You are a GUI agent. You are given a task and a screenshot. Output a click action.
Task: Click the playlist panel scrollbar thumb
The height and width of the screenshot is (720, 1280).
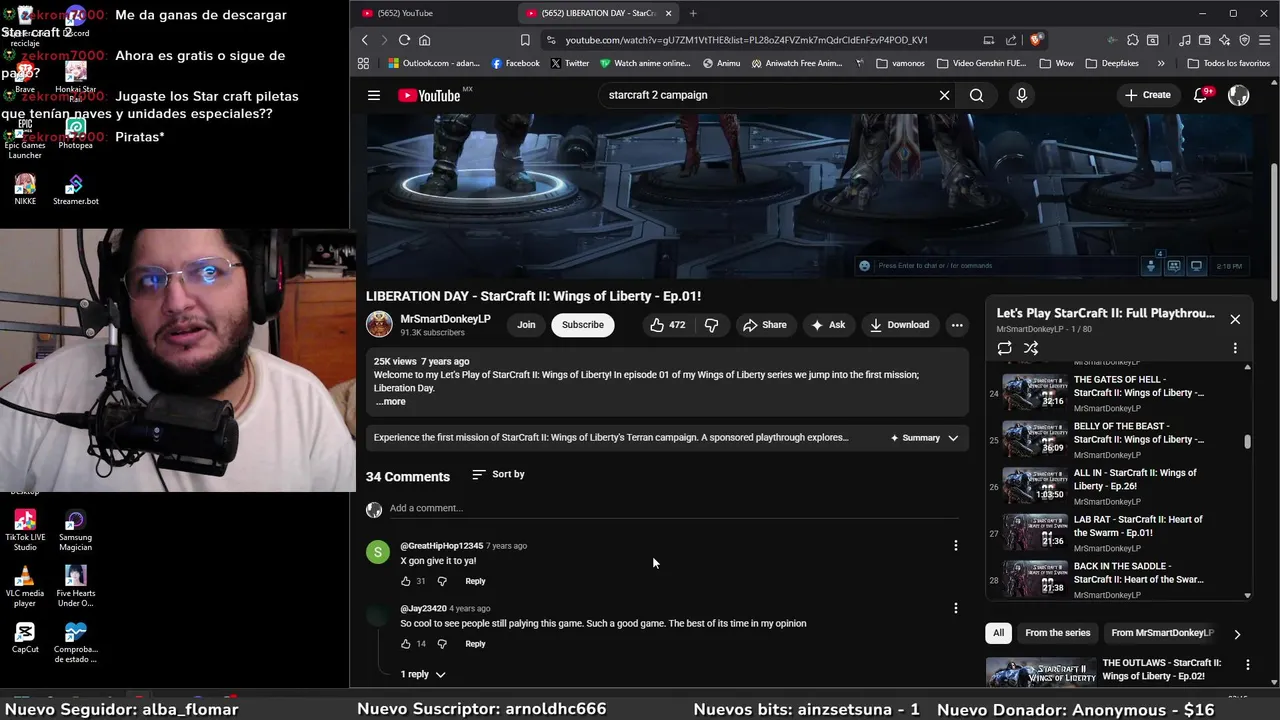click(x=1247, y=441)
